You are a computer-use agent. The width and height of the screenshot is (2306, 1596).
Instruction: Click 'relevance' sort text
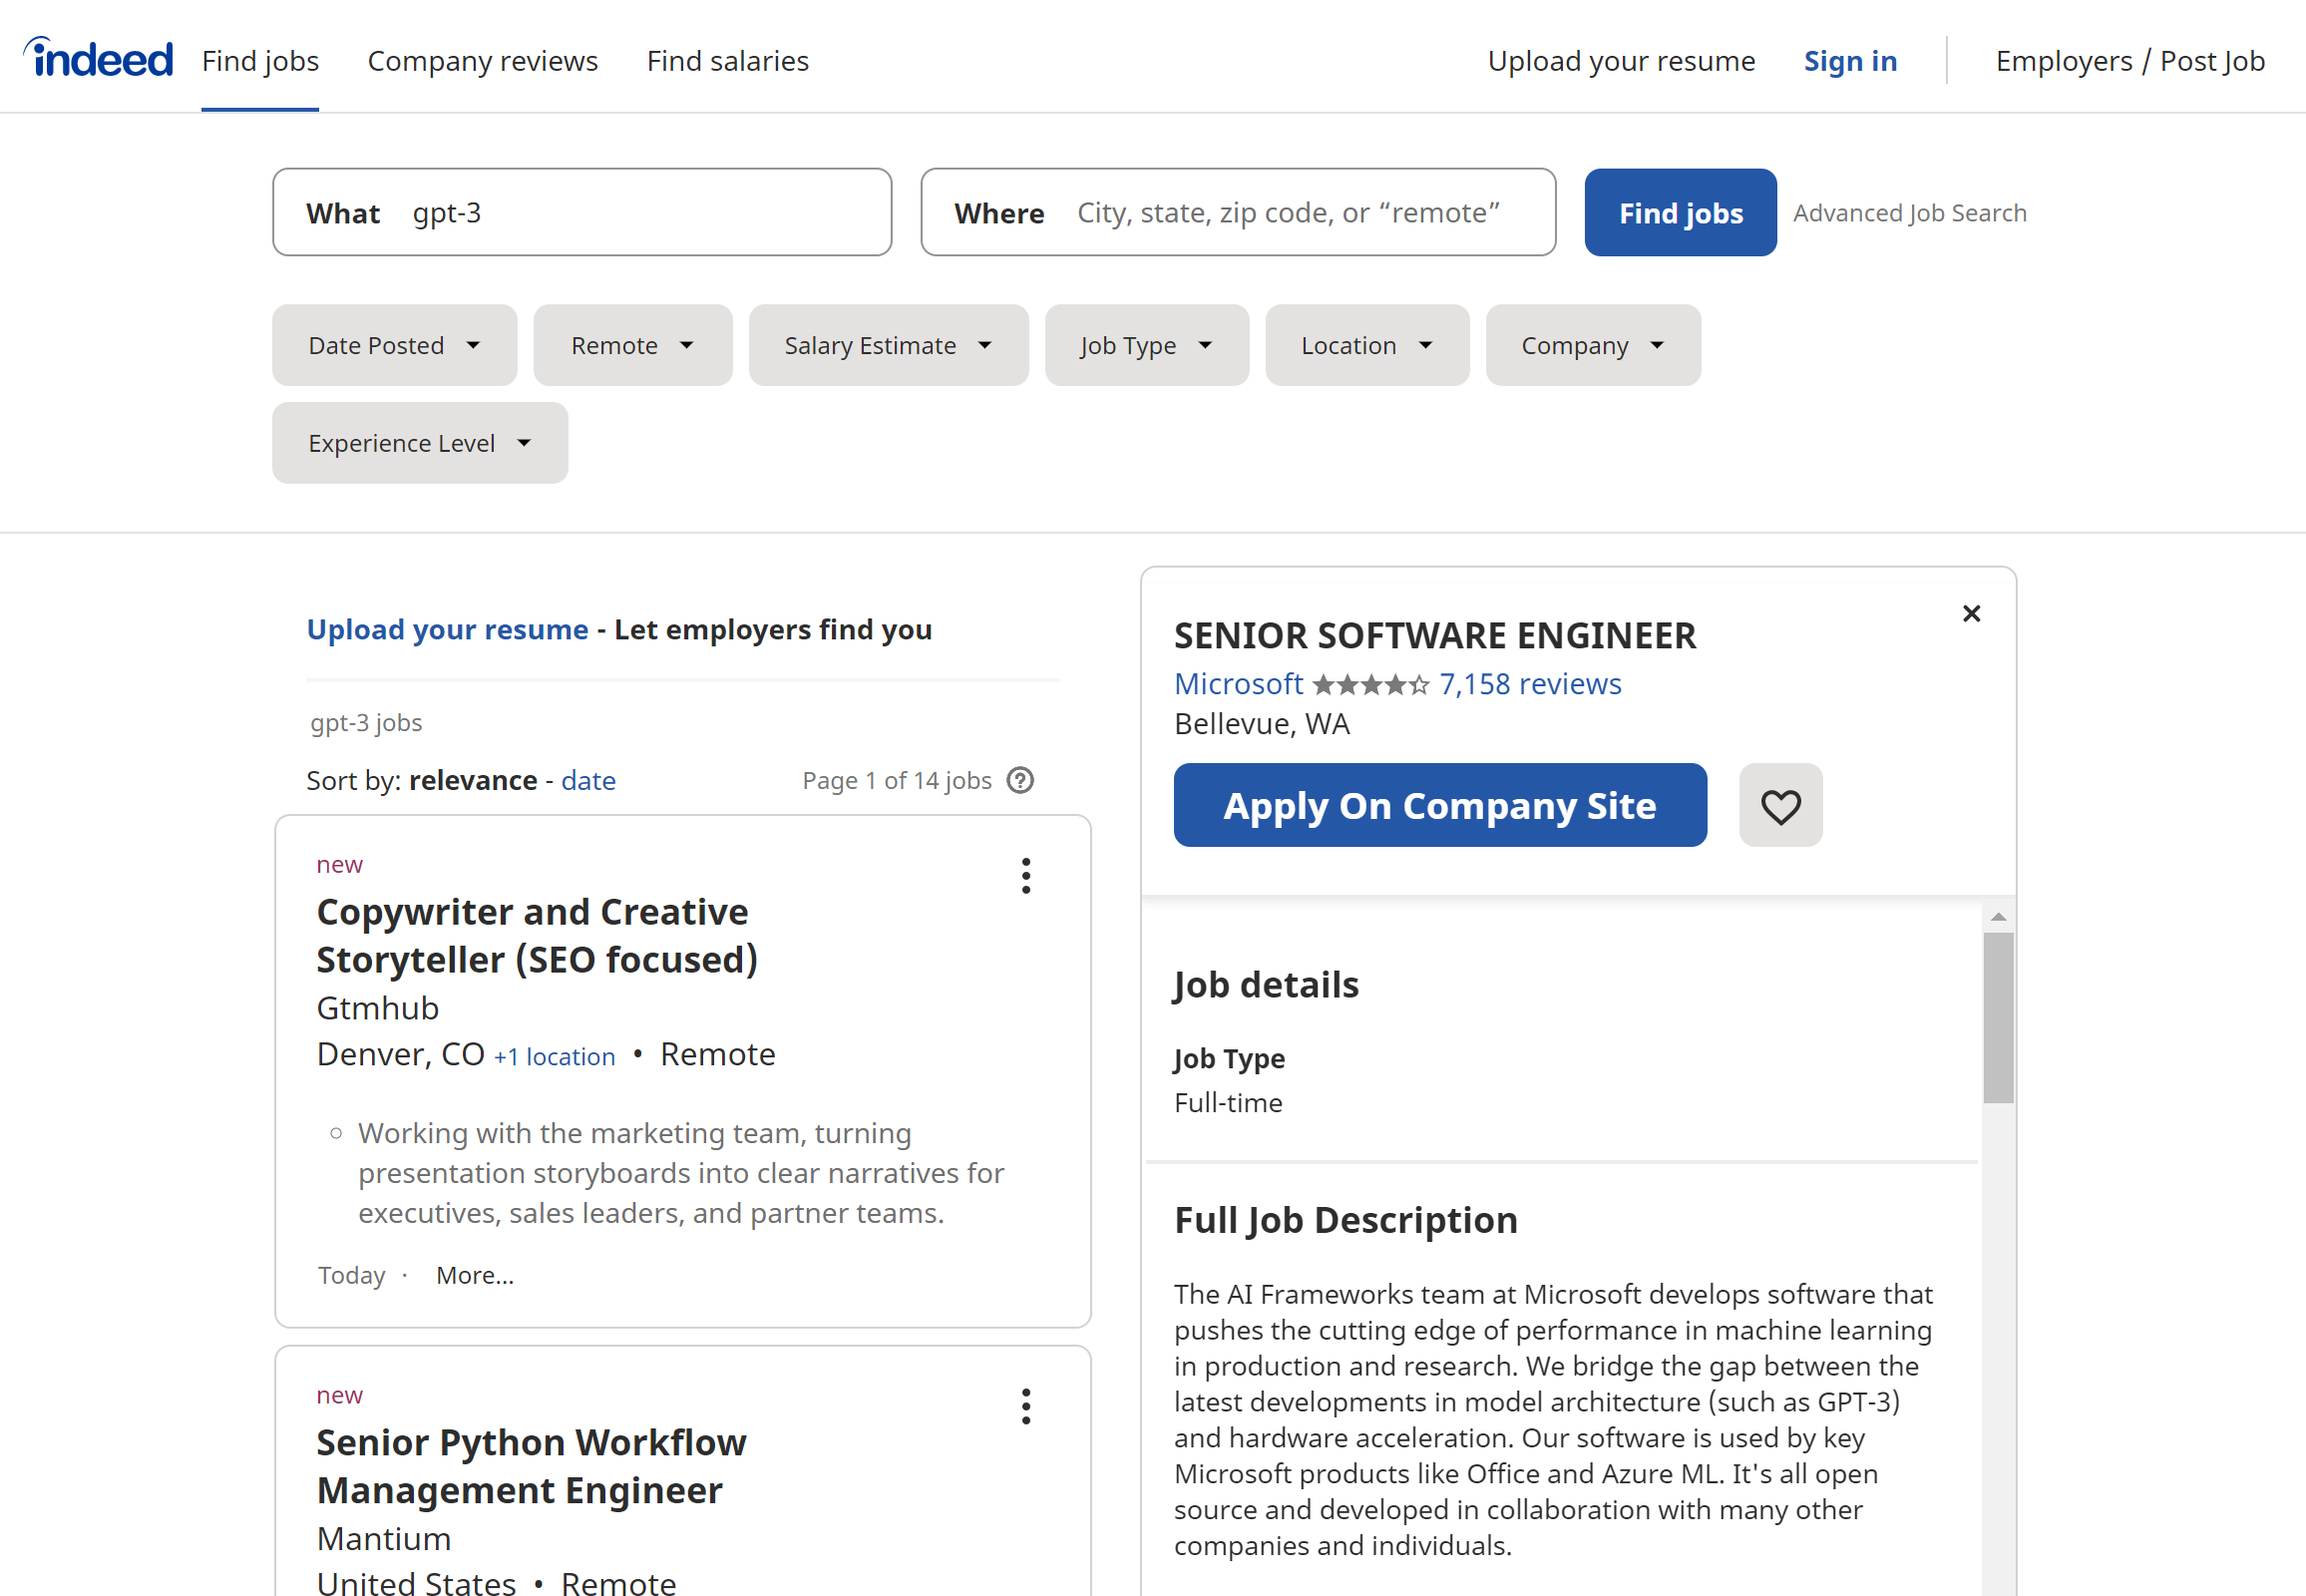[473, 781]
